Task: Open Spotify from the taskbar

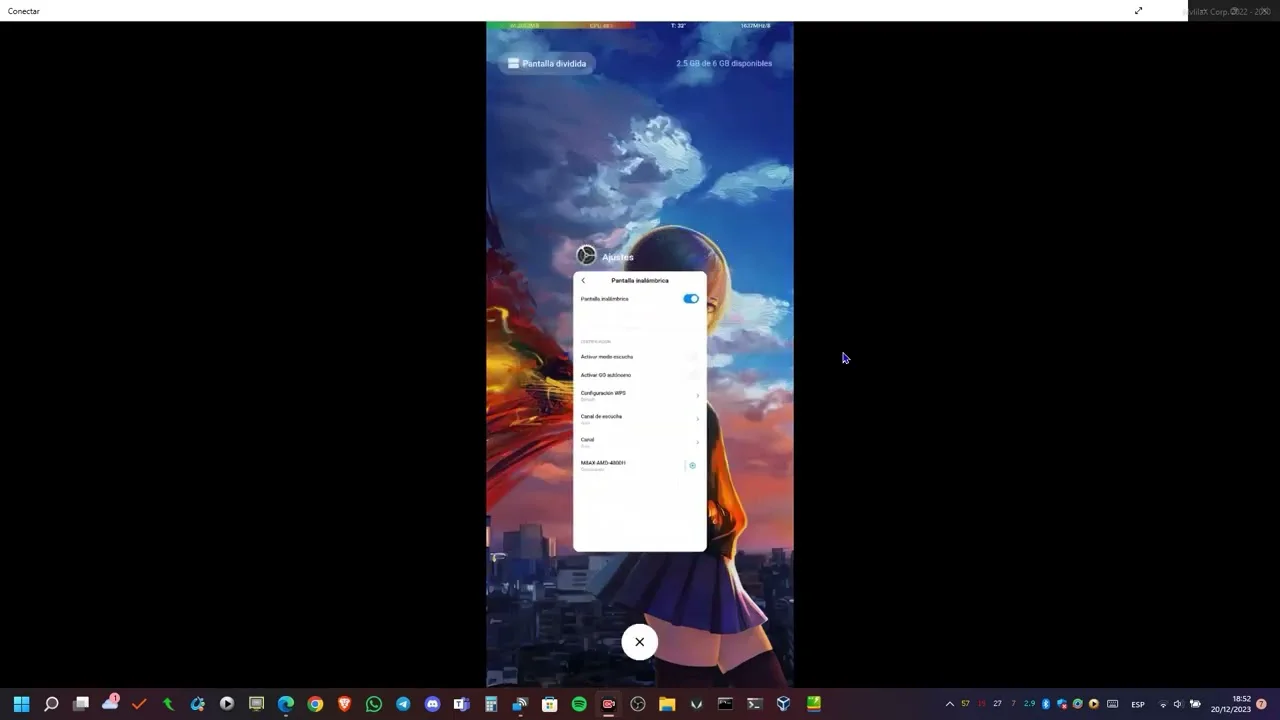Action: tap(579, 704)
